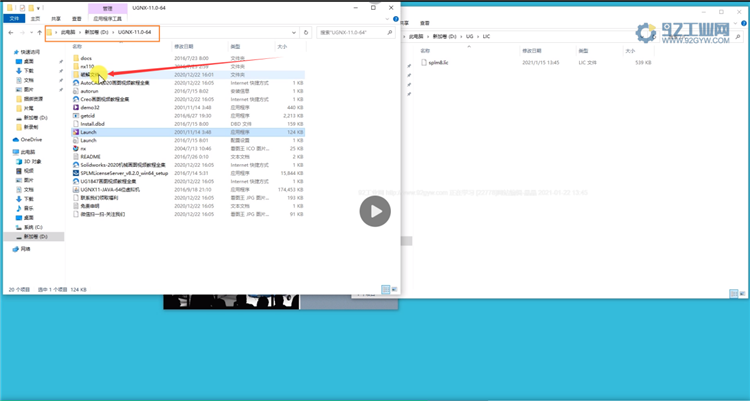Switch UGNX-11.0-64 window to large icons view
The image size is (750, 401).
point(394,290)
